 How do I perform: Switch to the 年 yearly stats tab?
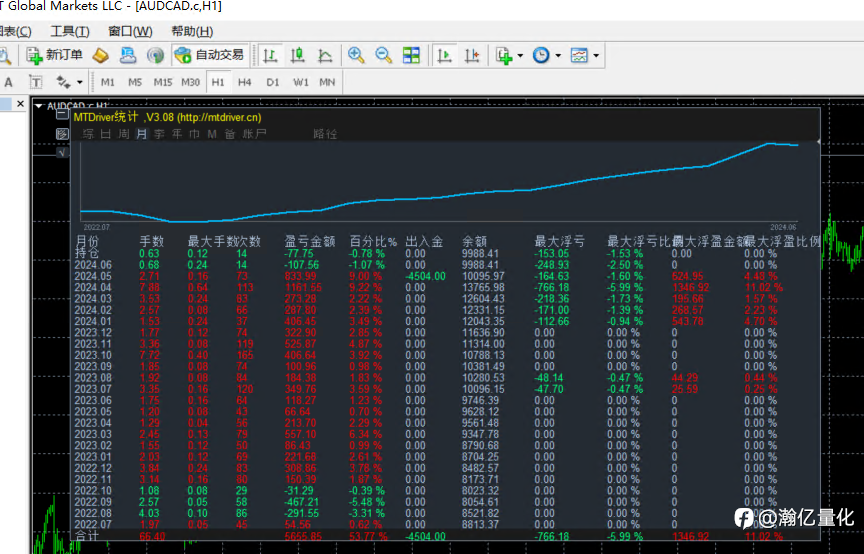click(177, 134)
